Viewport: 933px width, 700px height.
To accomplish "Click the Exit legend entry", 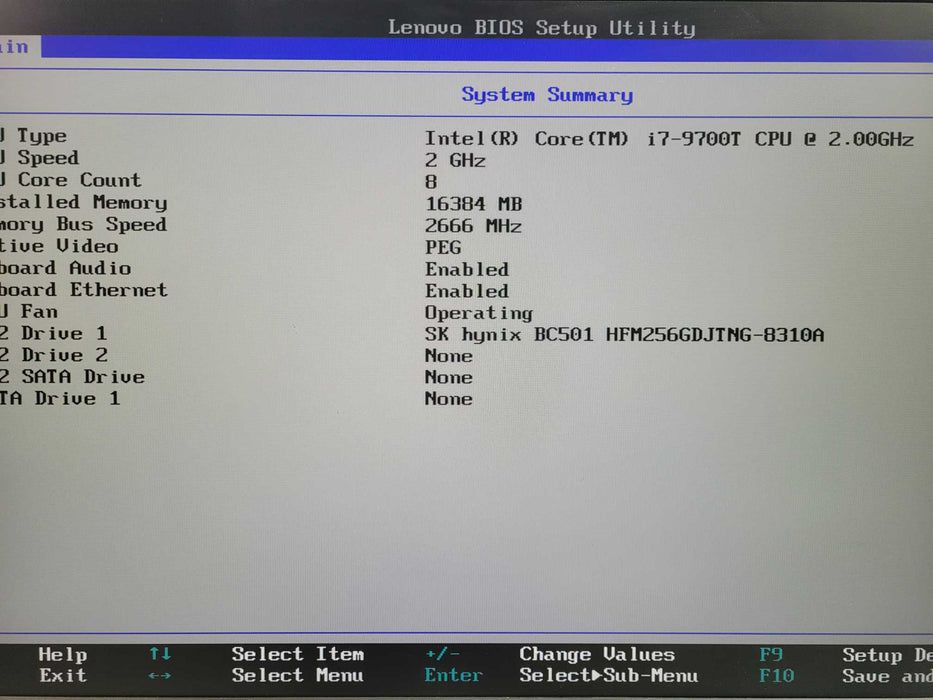I will click(x=63, y=676).
